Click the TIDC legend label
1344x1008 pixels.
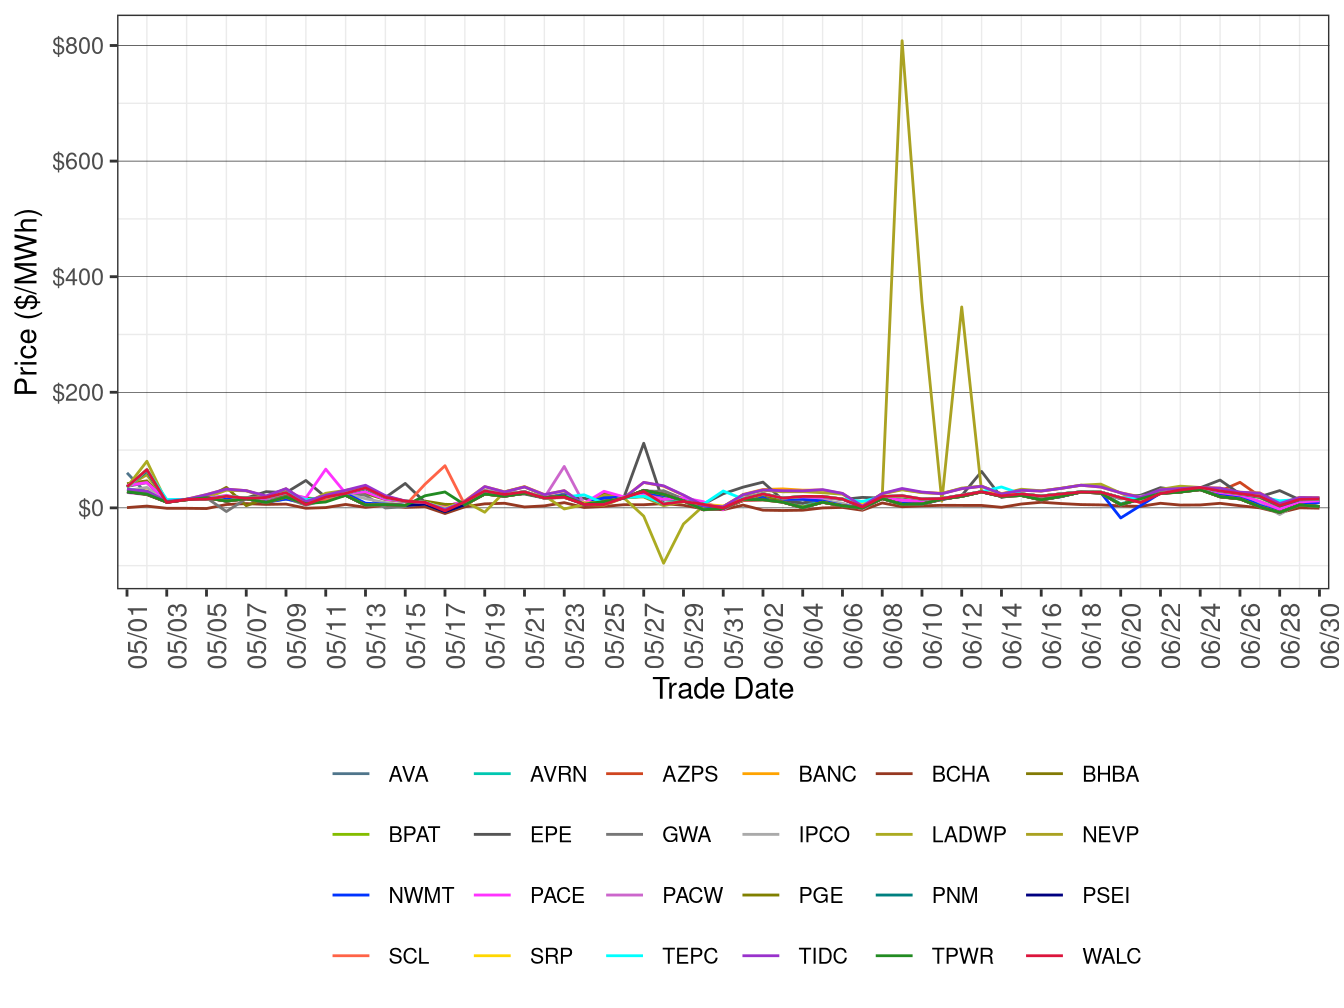click(823, 957)
